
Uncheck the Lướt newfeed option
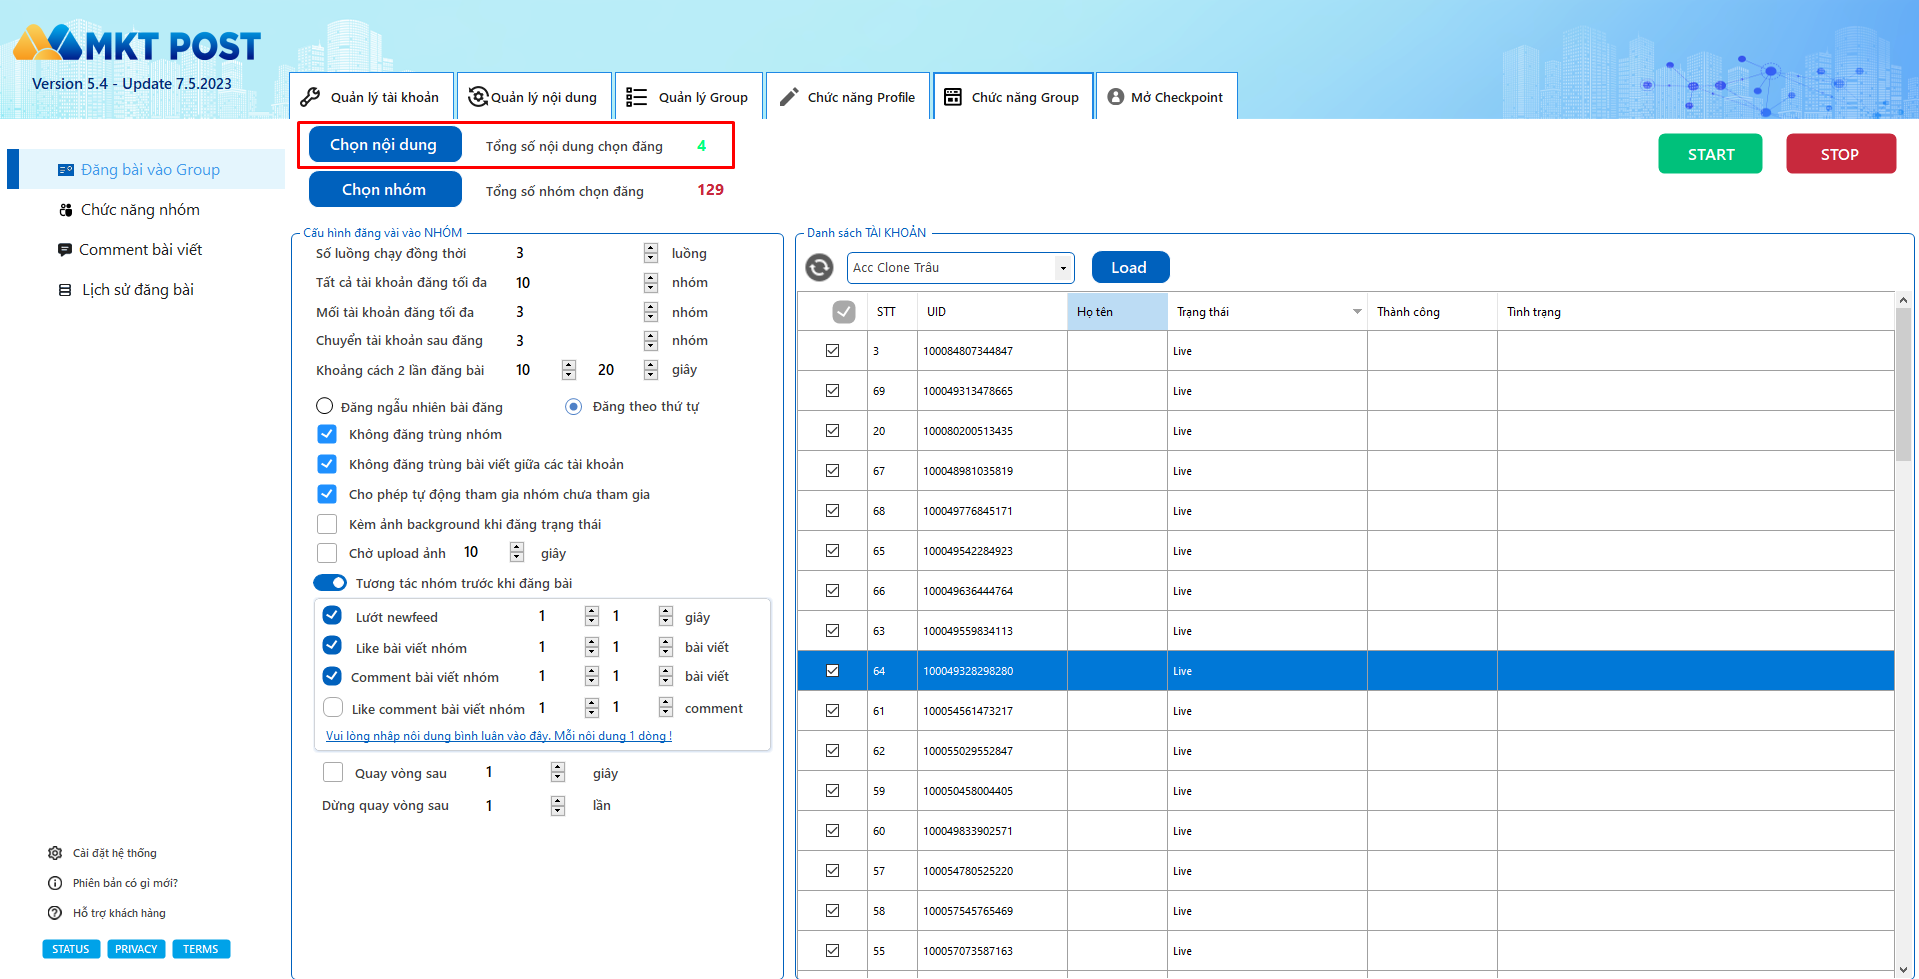332,615
